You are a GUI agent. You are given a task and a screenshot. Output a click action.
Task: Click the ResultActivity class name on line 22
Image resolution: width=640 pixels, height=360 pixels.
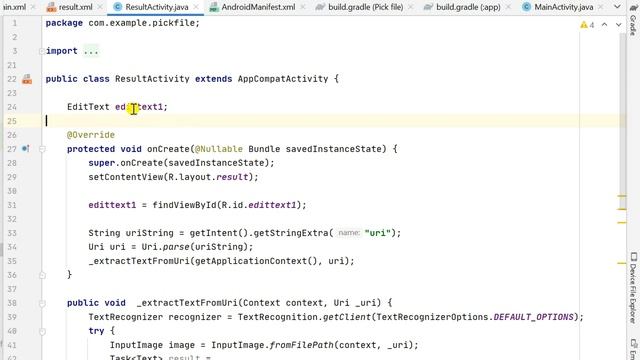pyautogui.click(x=152, y=79)
